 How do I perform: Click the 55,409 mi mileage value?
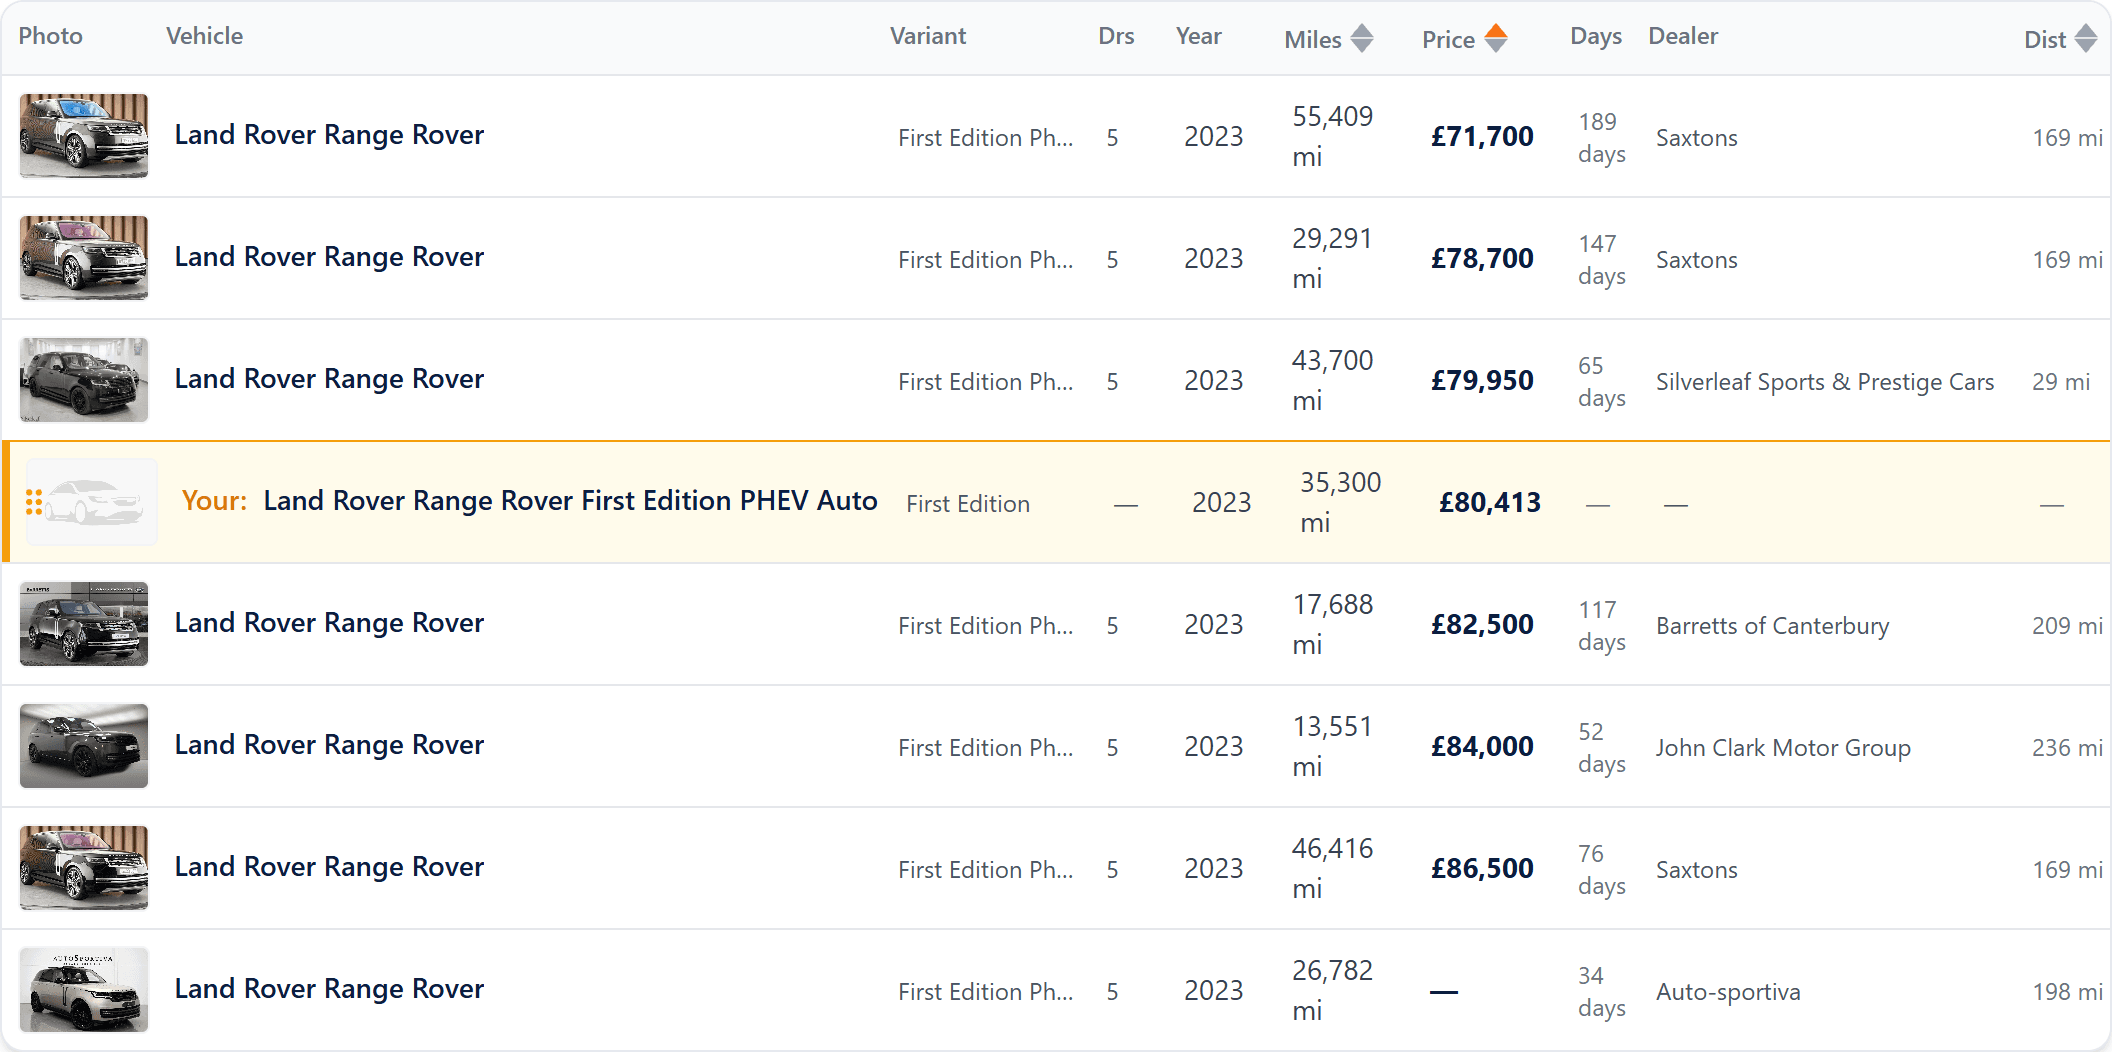pos(1332,136)
